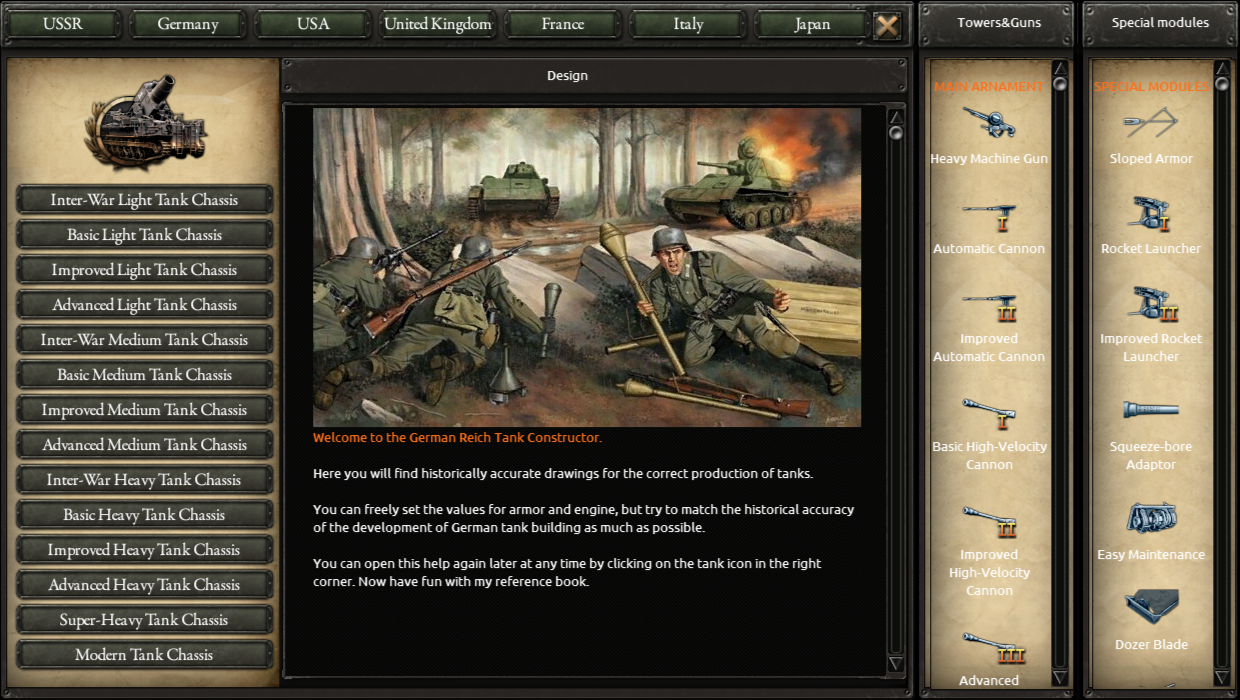Pick the Dozer Blade module icon

point(1151,607)
